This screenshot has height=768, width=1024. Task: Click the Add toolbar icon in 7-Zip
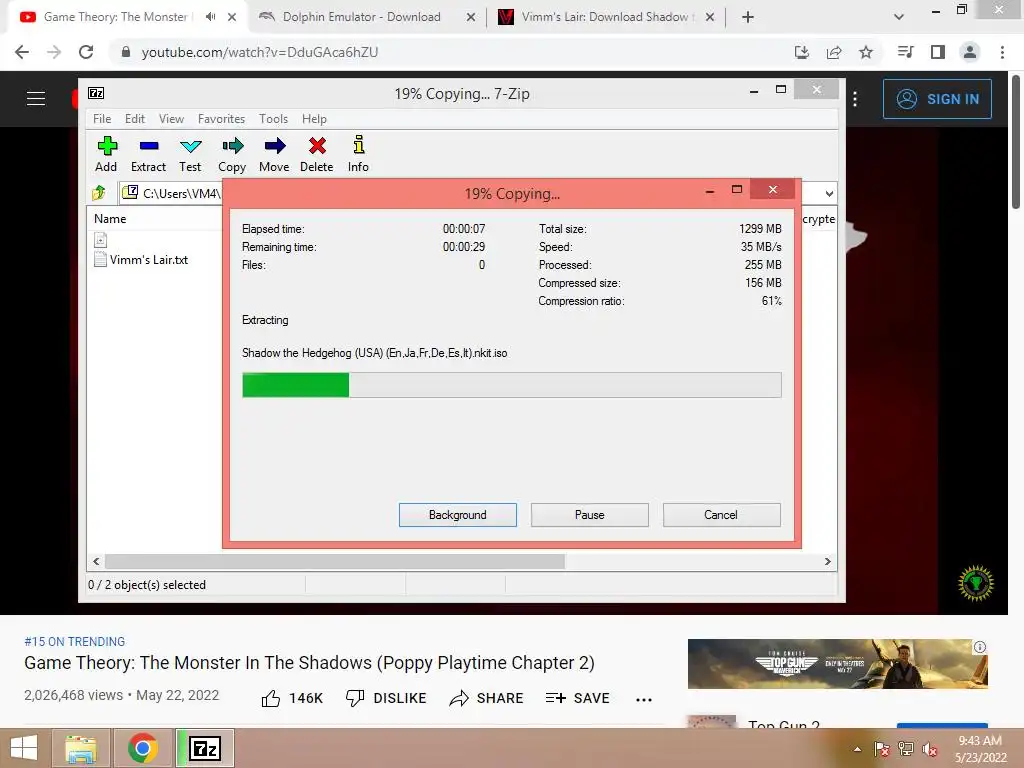coord(106,154)
